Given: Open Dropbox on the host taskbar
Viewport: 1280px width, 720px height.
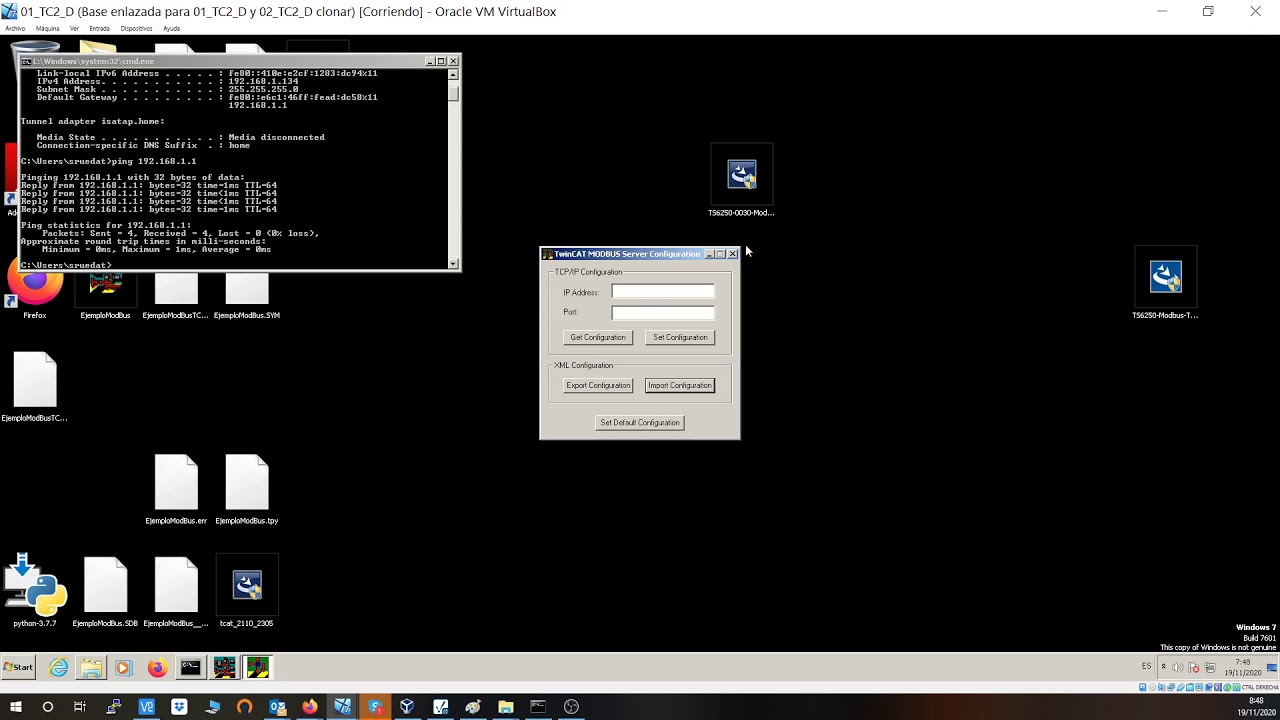Looking at the screenshot, I should tap(179, 707).
